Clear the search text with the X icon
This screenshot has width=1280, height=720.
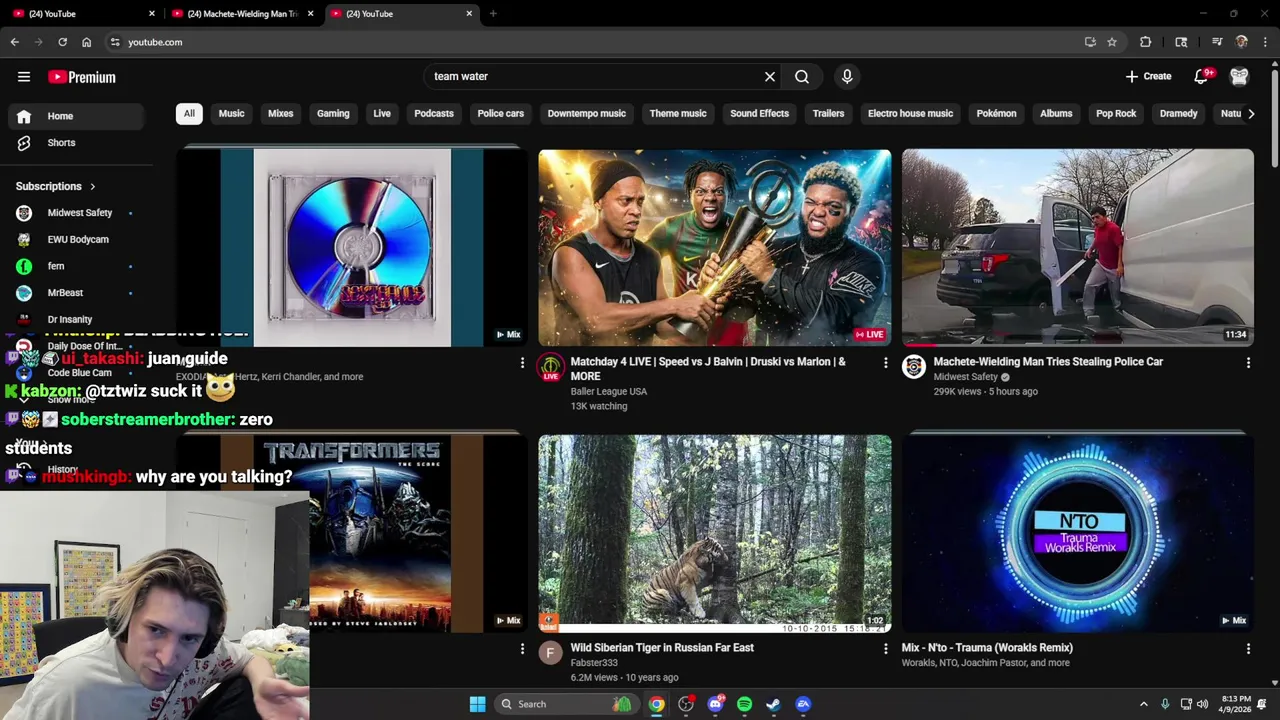770,76
